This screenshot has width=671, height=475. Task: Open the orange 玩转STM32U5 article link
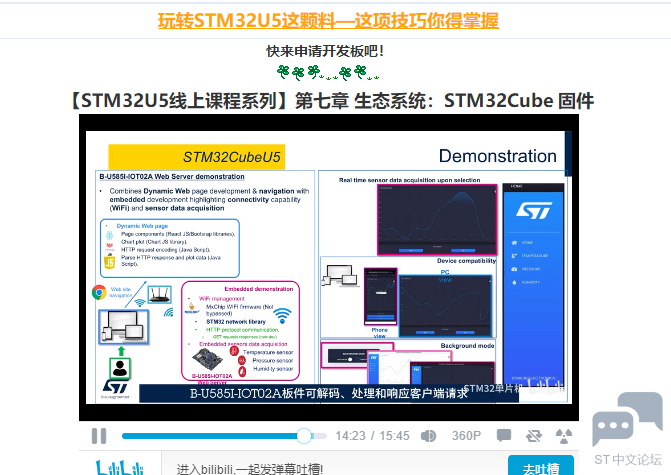point(328,21)
